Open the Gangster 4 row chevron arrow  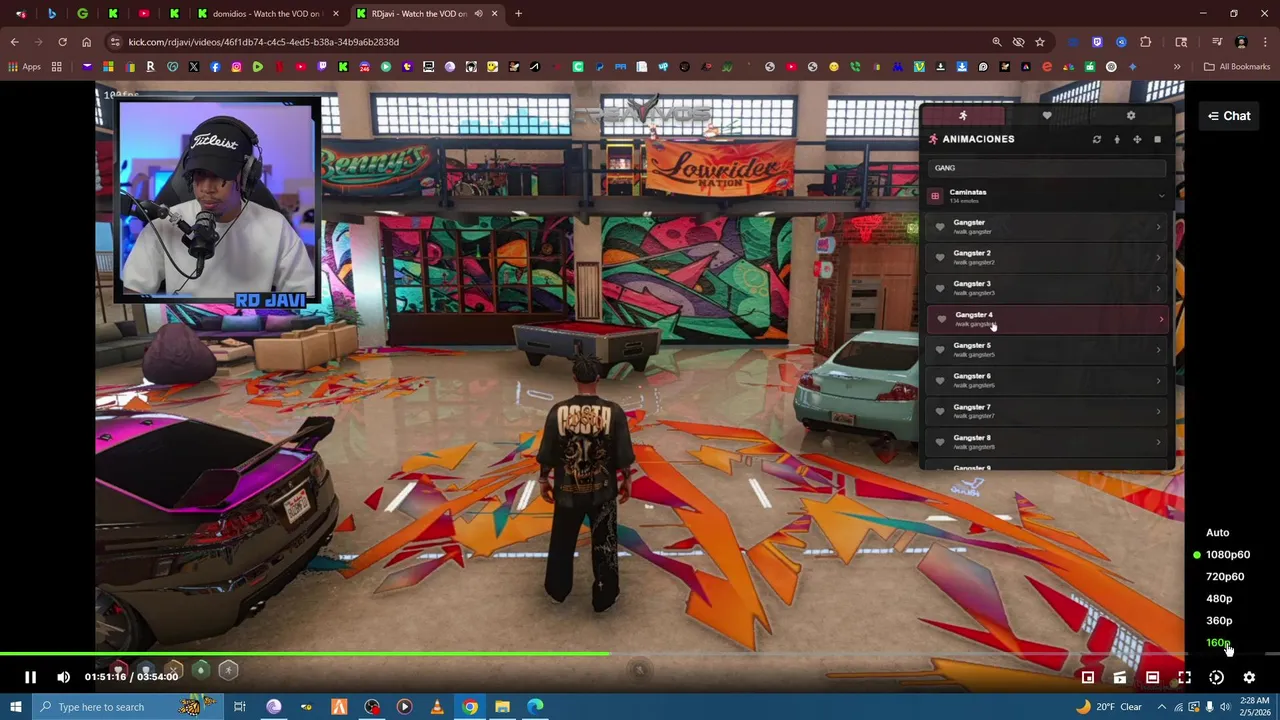coord(1161,319)
